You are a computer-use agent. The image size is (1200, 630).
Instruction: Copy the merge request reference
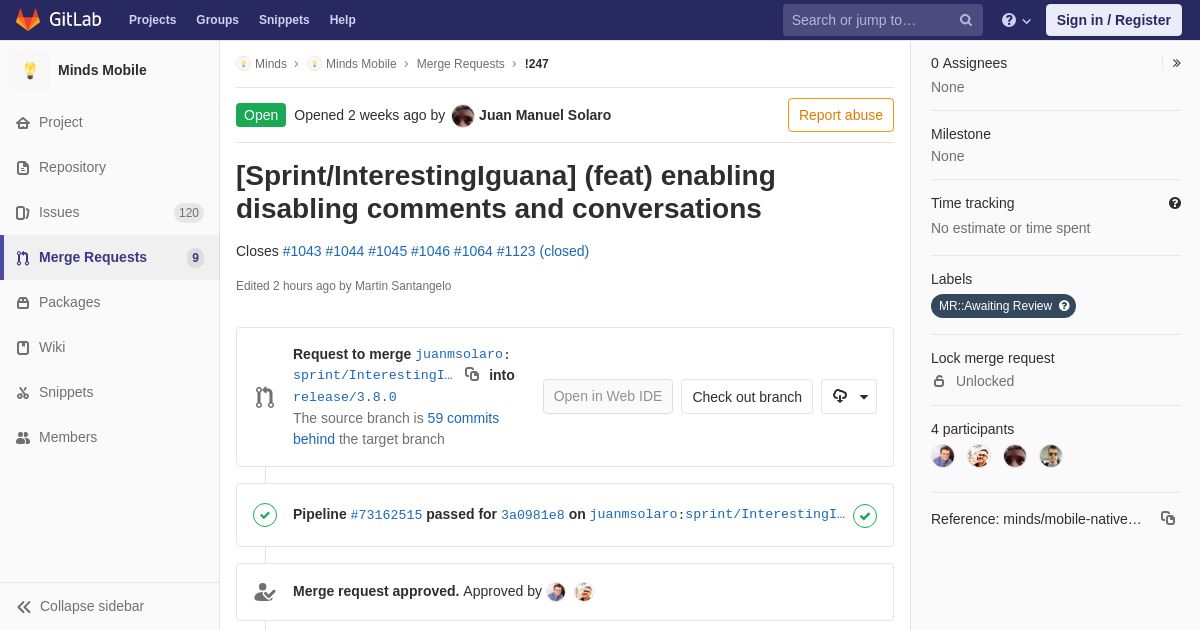tap(1168, 518)
